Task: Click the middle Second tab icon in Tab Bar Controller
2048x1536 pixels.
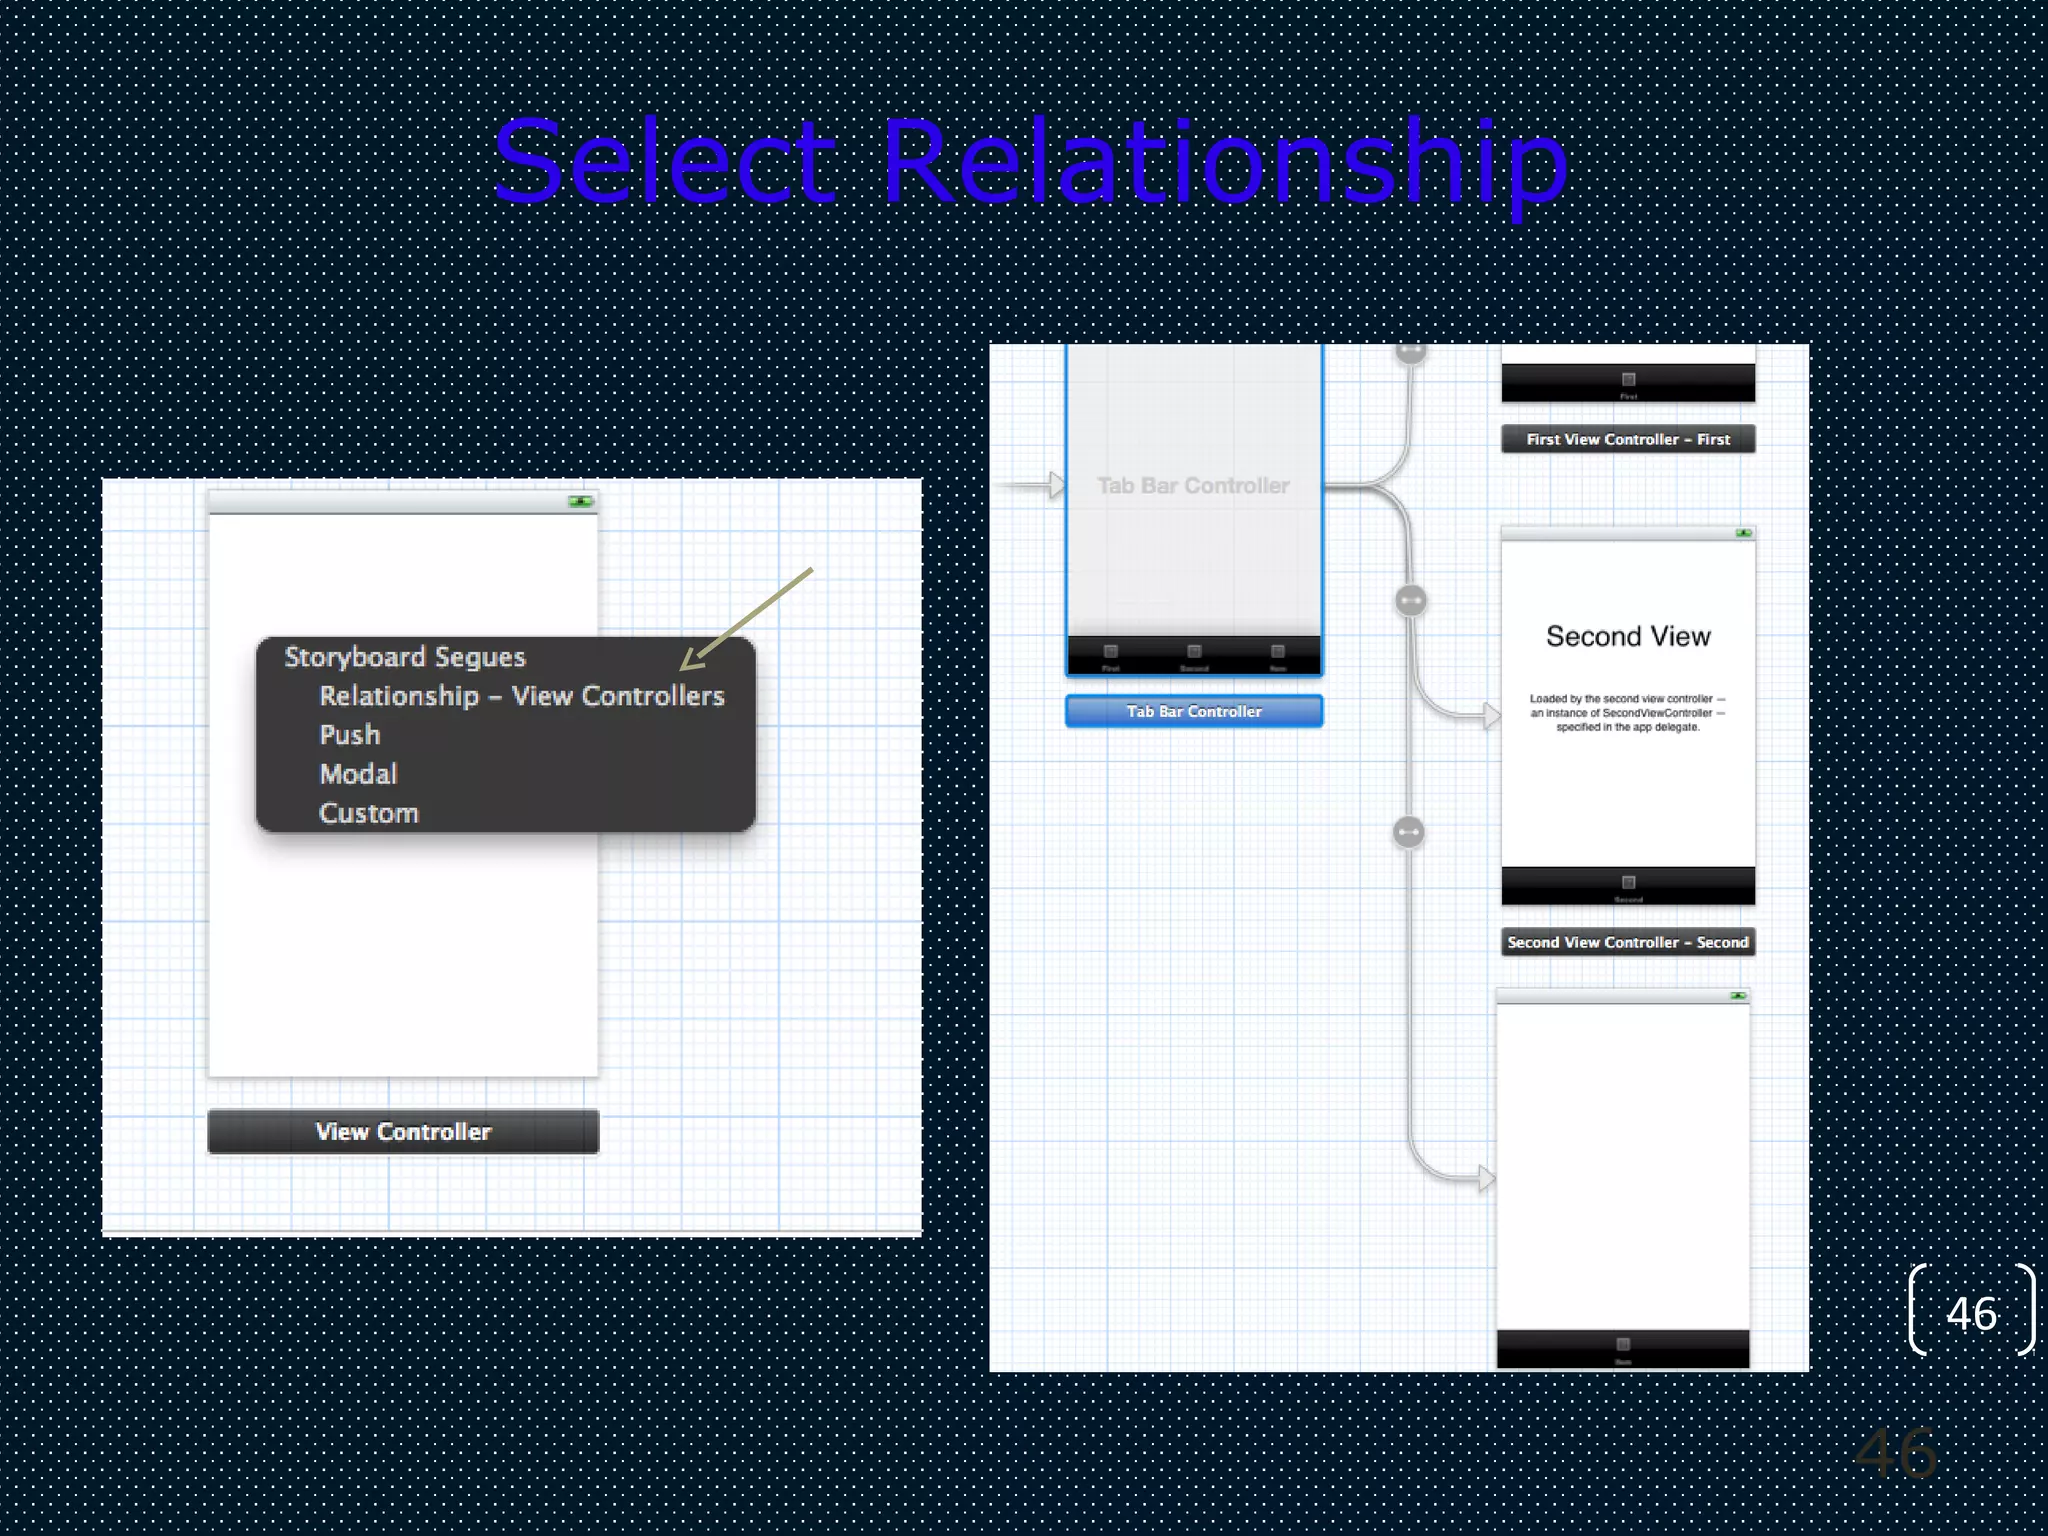Action: pyautogui.click(x=1194, y=652)
